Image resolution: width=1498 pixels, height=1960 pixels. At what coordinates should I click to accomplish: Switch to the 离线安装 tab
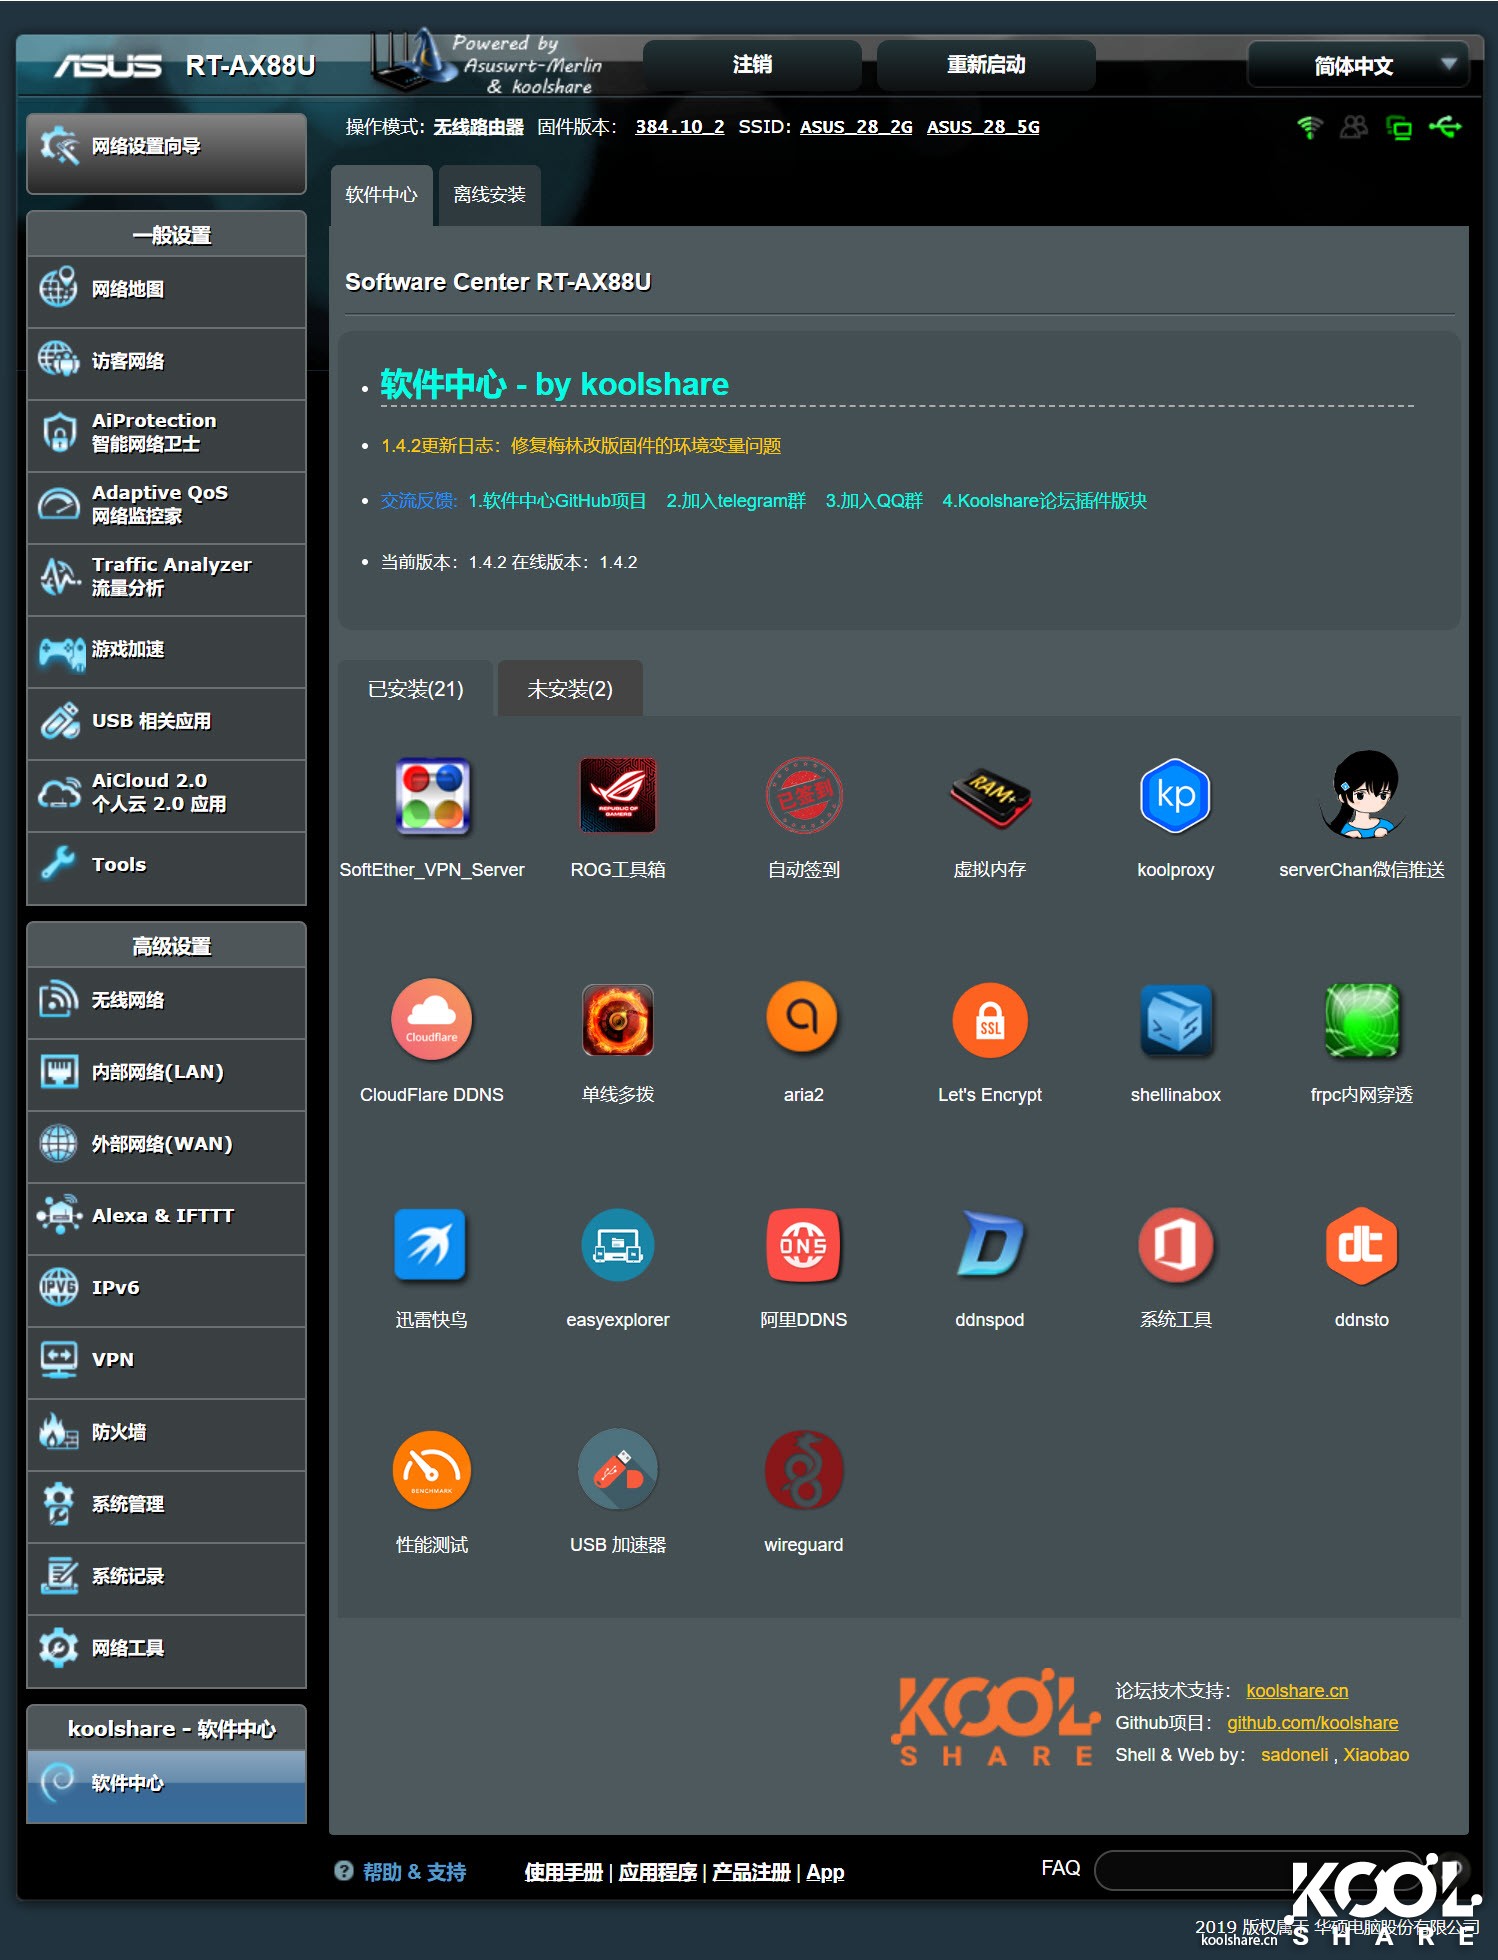pos(489,195)
